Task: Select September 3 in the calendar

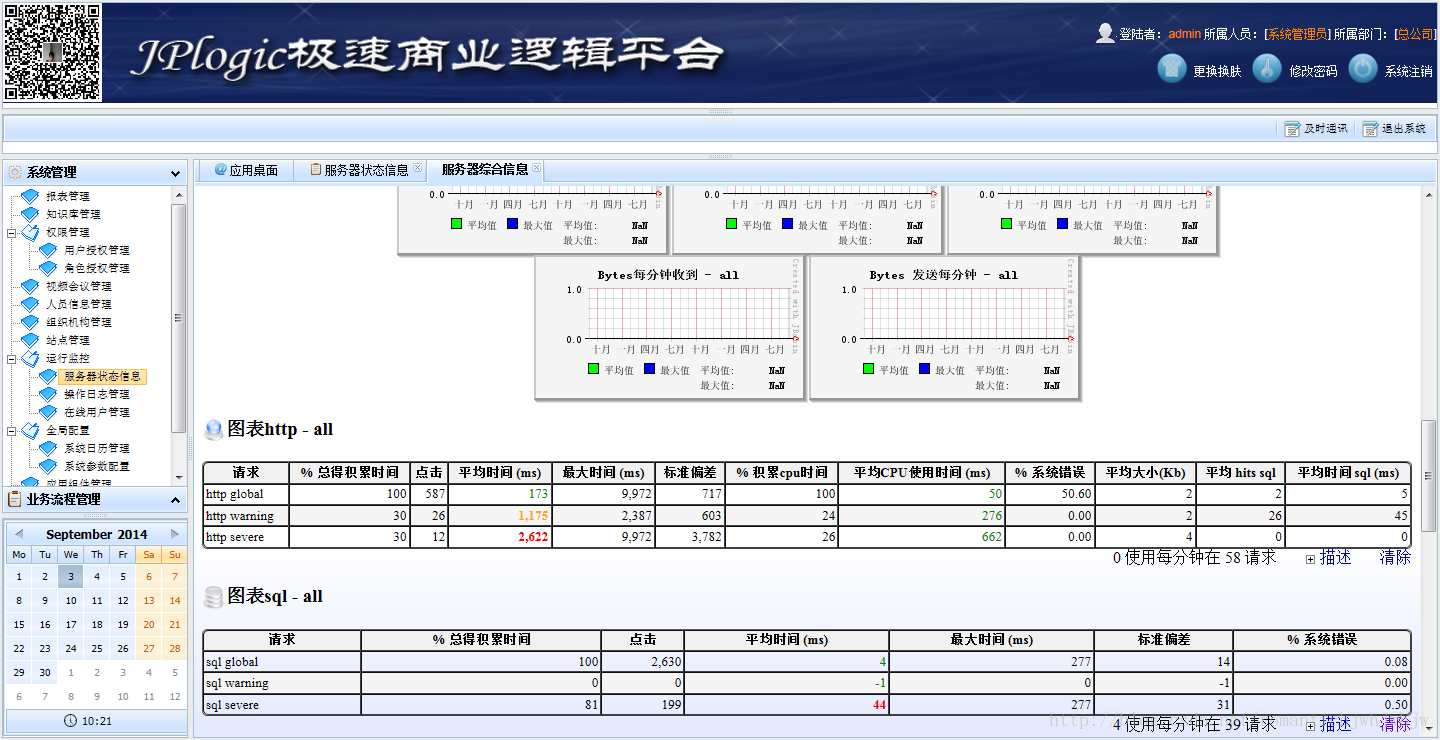Action: click(x=71, y=576)
